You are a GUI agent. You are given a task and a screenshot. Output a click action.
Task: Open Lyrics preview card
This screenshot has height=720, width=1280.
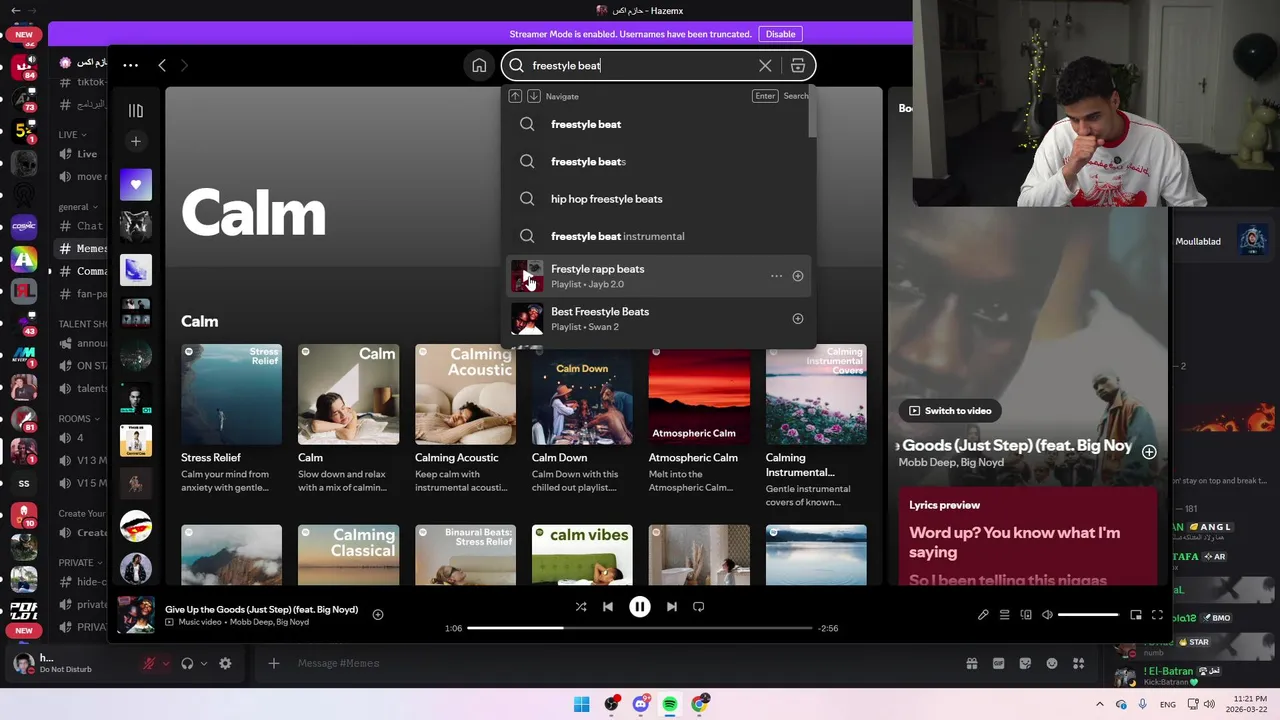1028,536
